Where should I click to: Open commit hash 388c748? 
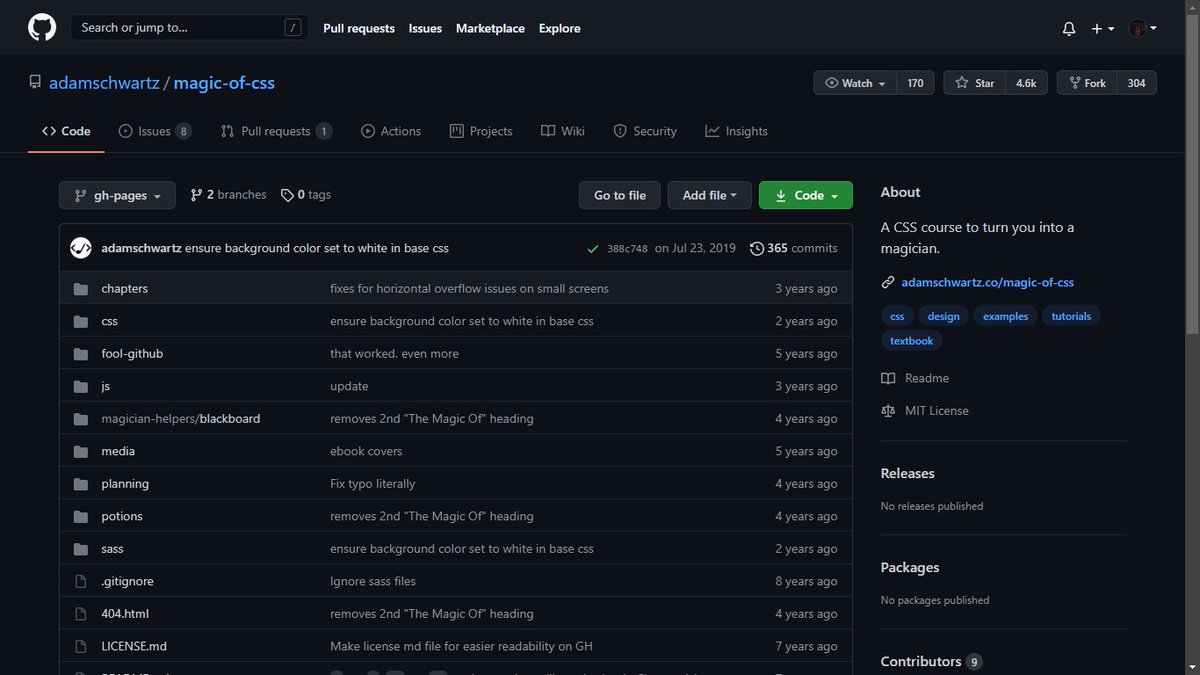point(627,248)
